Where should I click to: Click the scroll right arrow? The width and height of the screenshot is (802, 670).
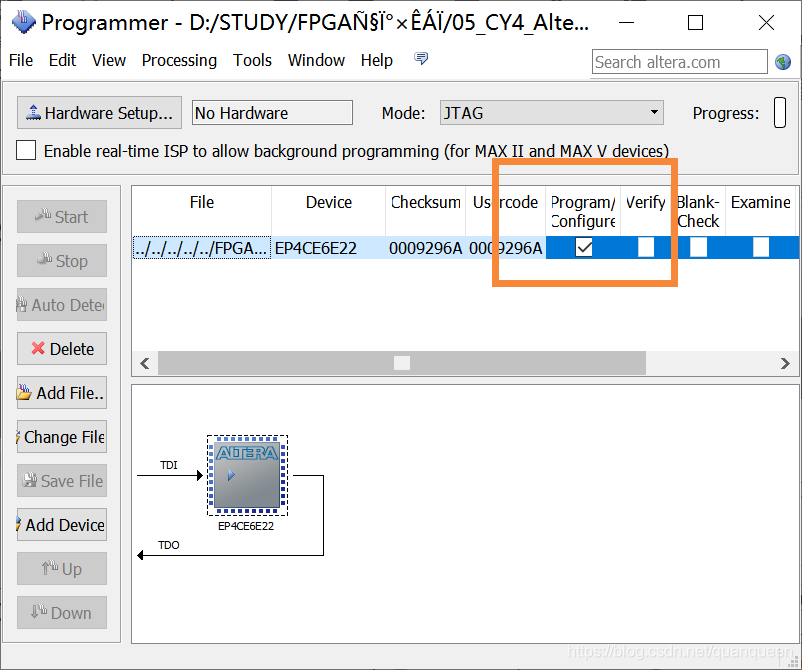[x=785, y=363]
